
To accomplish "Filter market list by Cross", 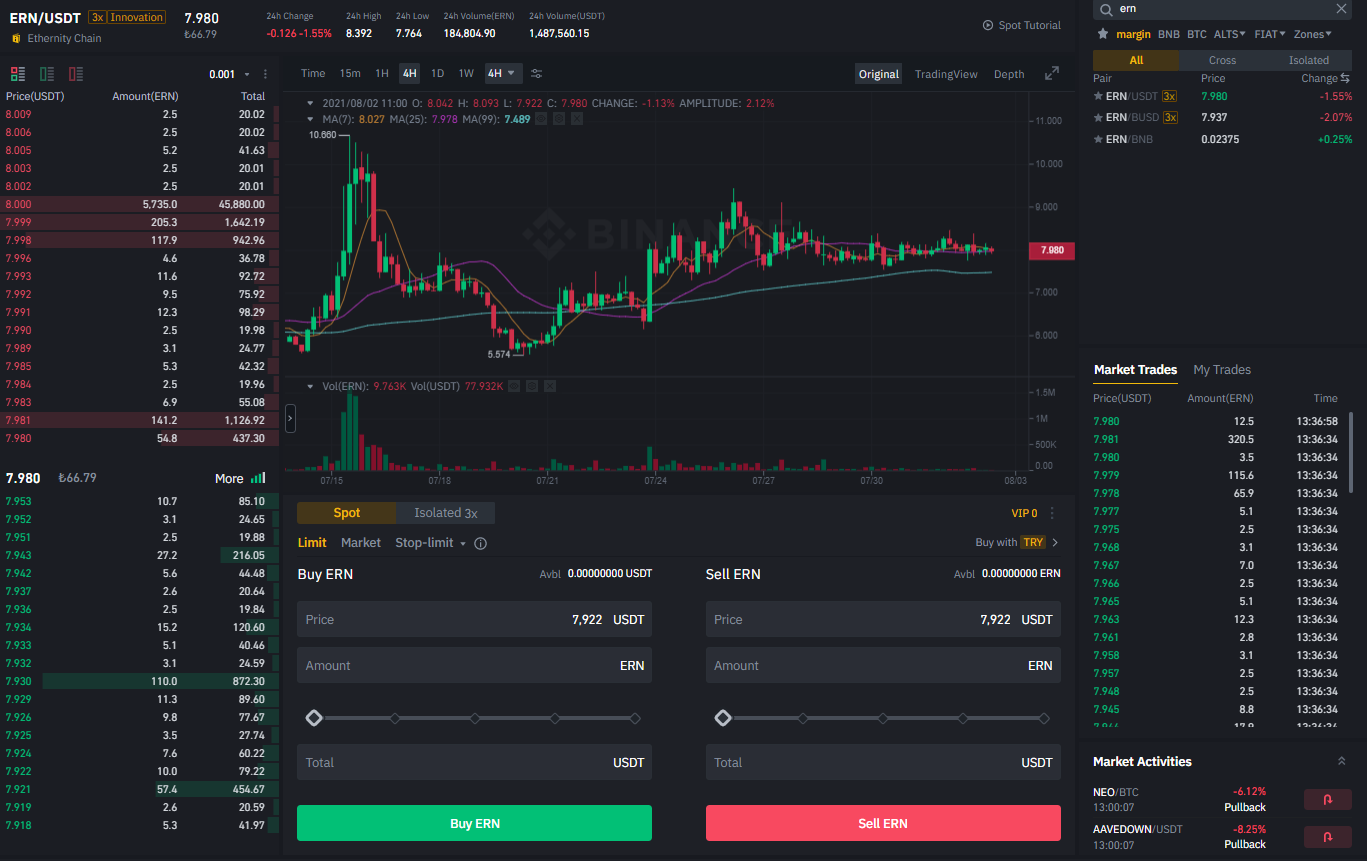I will tap(1222, 60).
